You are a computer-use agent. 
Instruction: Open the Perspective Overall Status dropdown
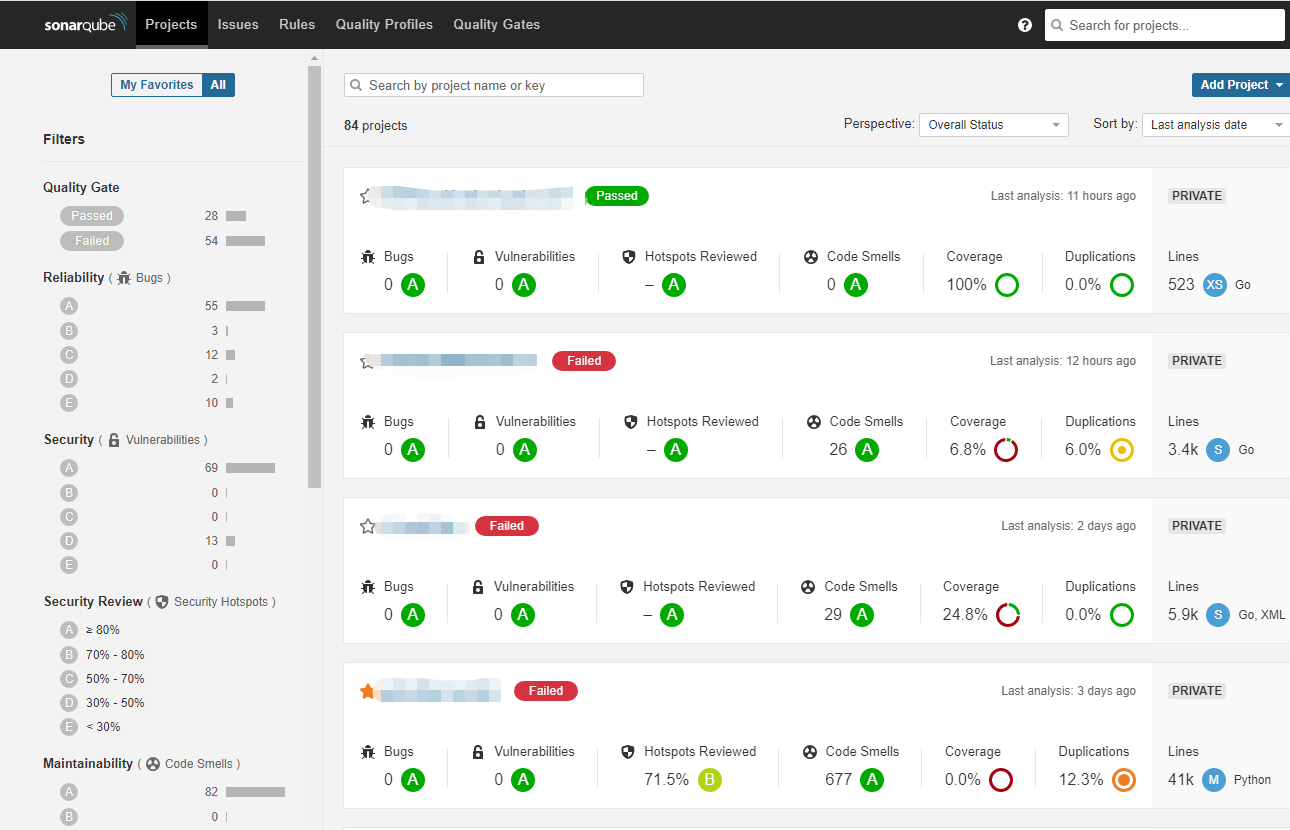pyautogui.click(x=994, y=125)
